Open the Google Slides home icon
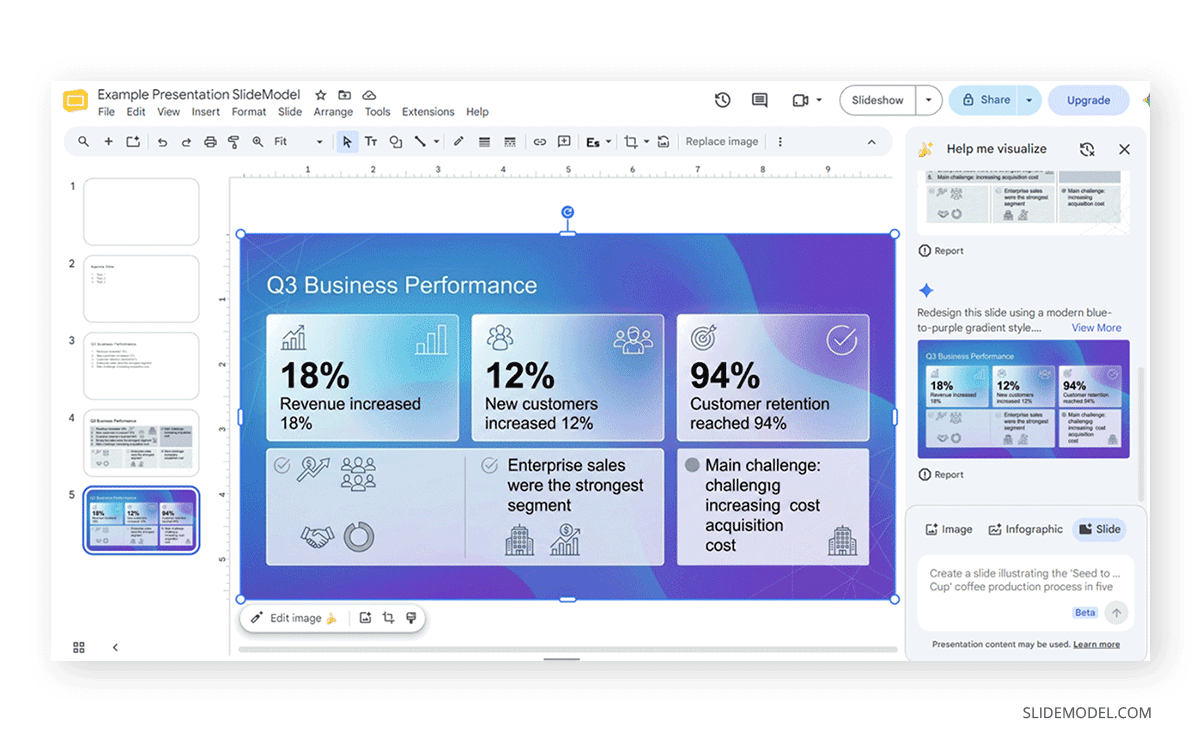This screenshot has width=1200, height=743. (x=75, y=101)
